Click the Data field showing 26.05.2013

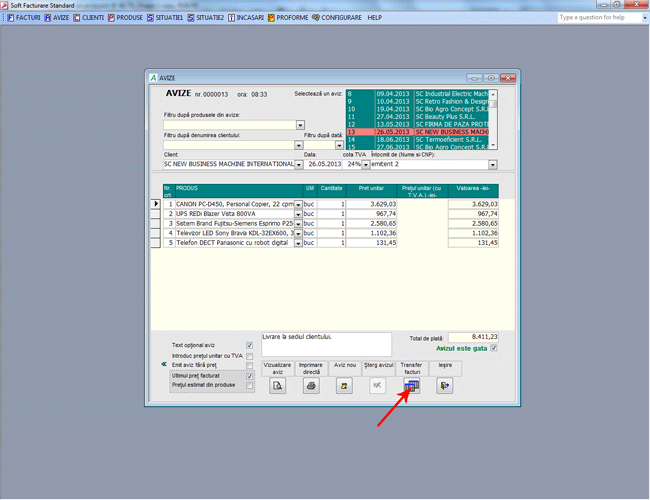coord(323,164)
